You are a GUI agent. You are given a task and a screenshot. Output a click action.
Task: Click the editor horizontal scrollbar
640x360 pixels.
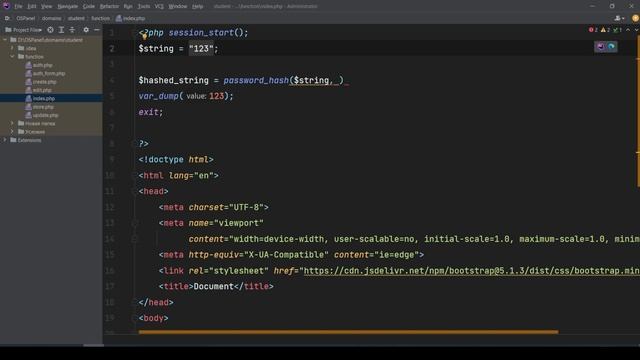click(x=348, y=332)
